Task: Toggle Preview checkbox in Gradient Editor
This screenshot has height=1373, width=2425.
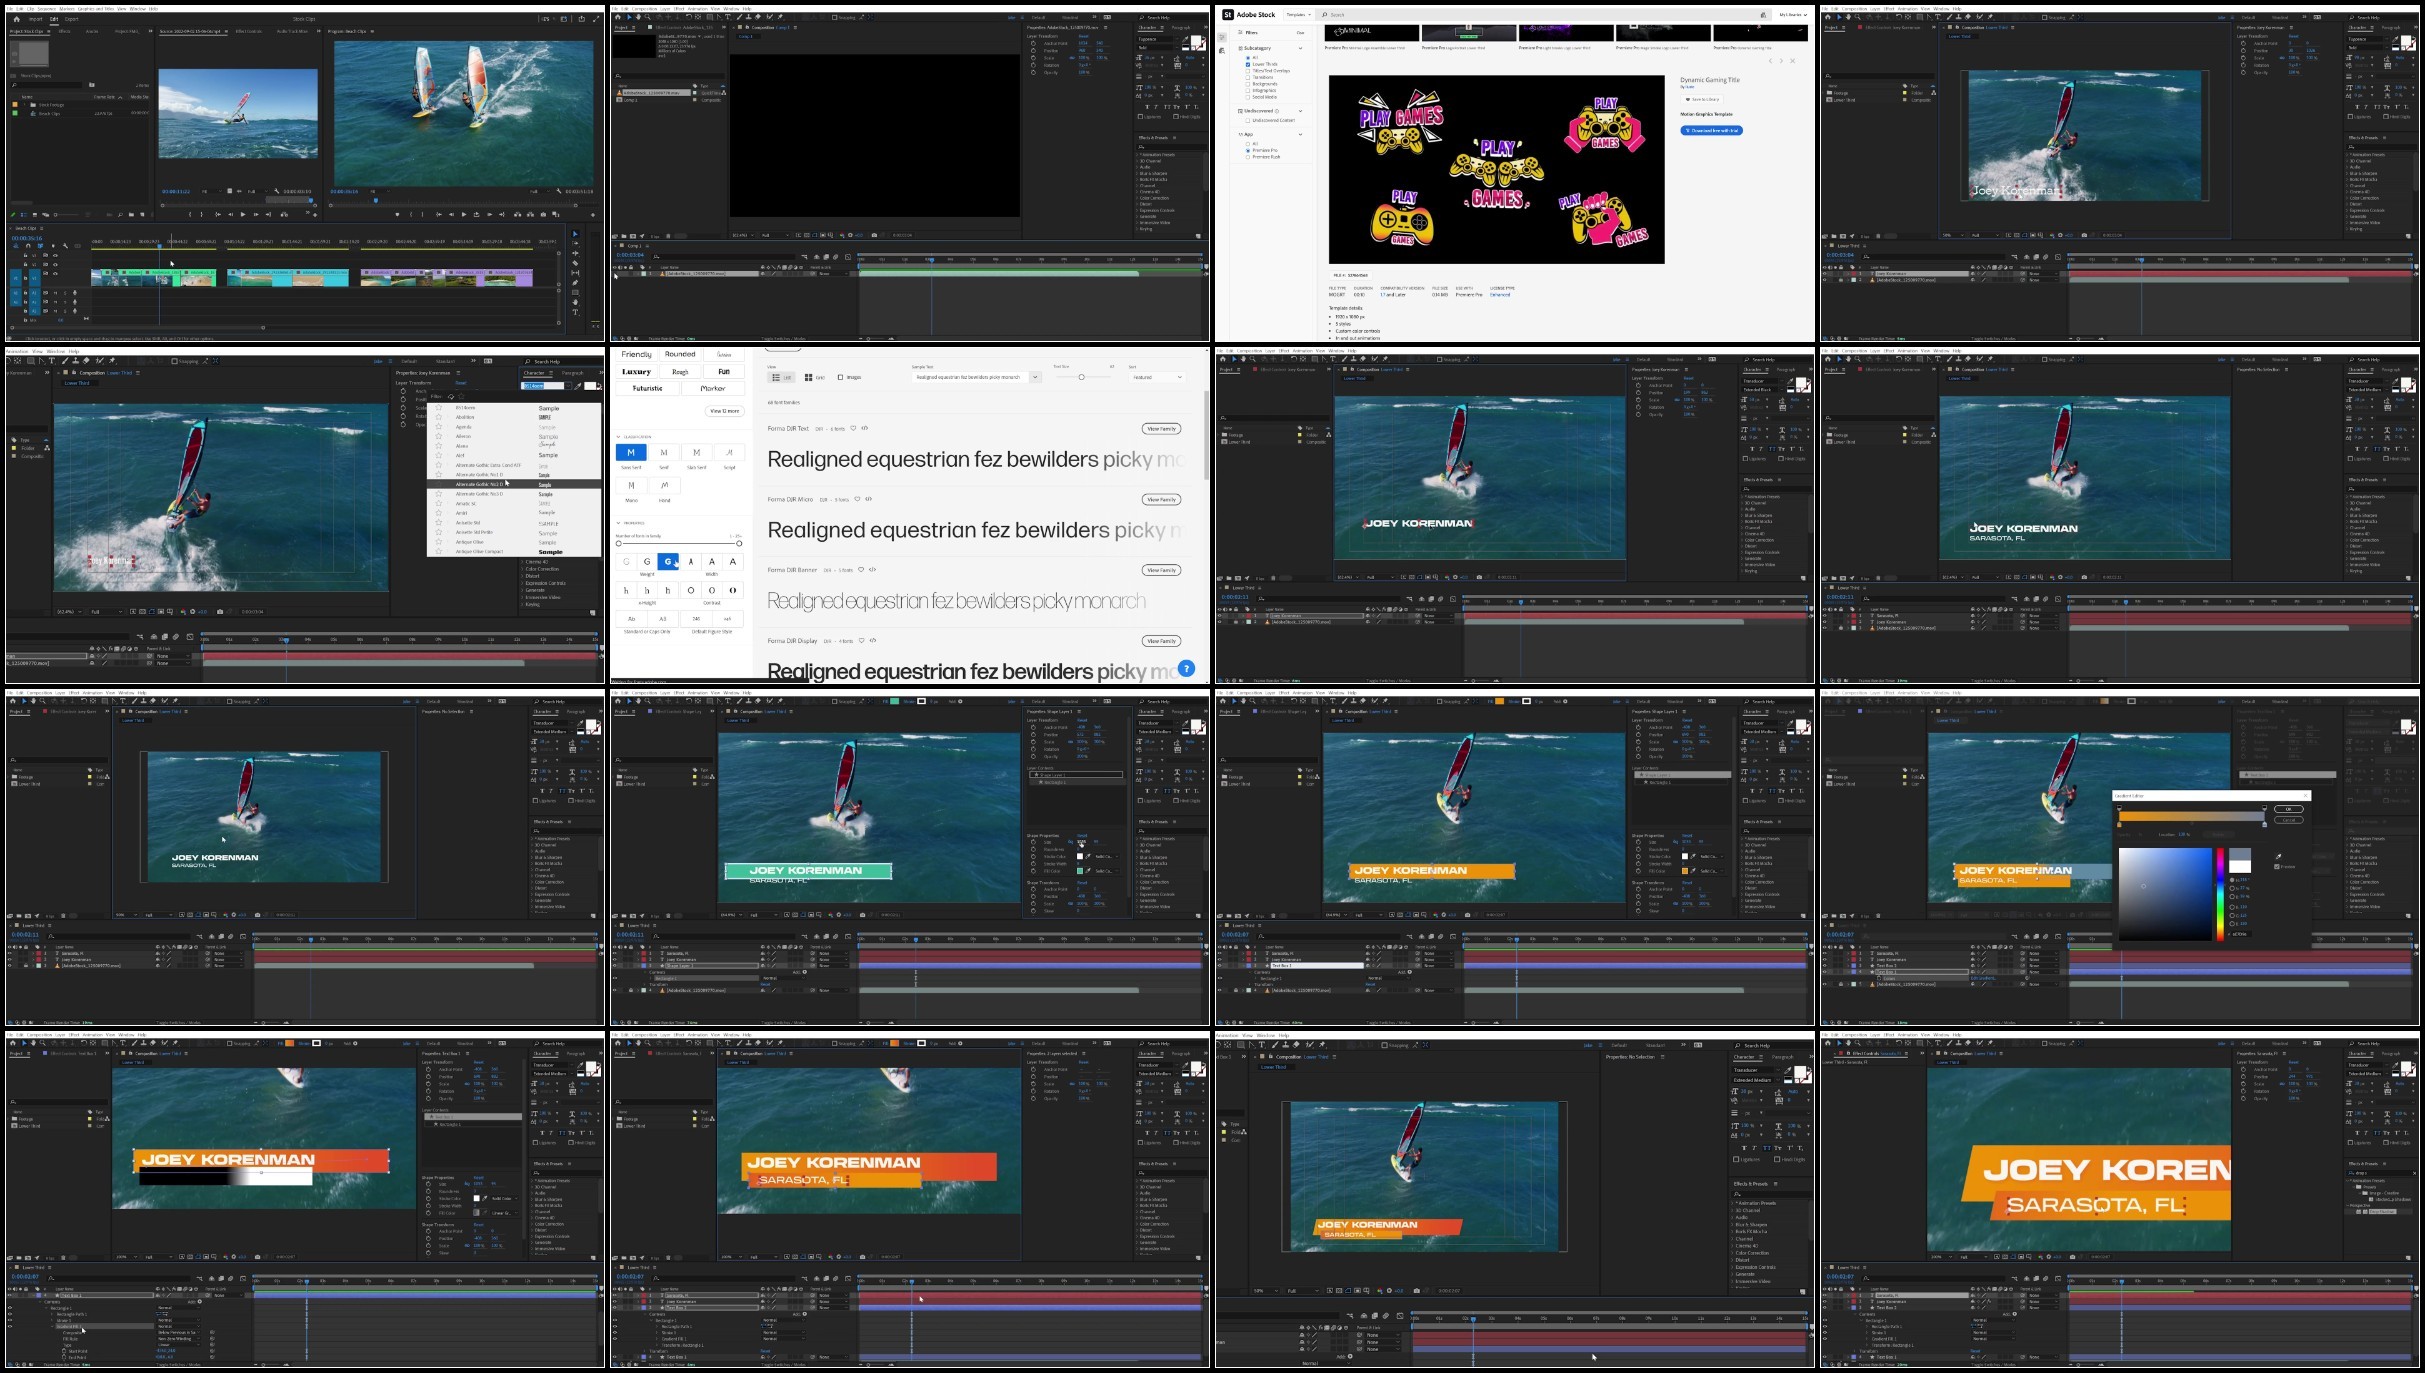Action: pyautogui.click(x=2277, y=867)
